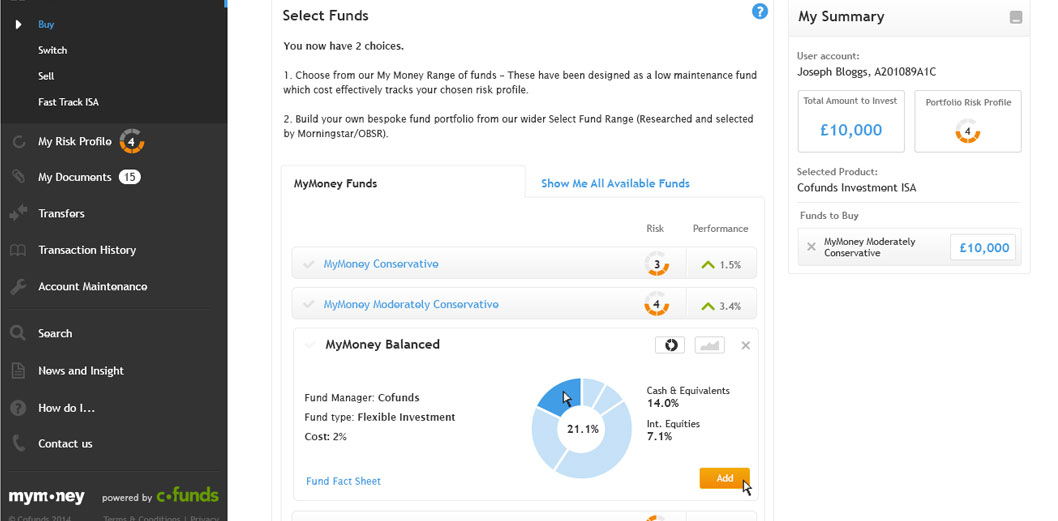Open the Fund Fact Sheet link

pos(343,481)
